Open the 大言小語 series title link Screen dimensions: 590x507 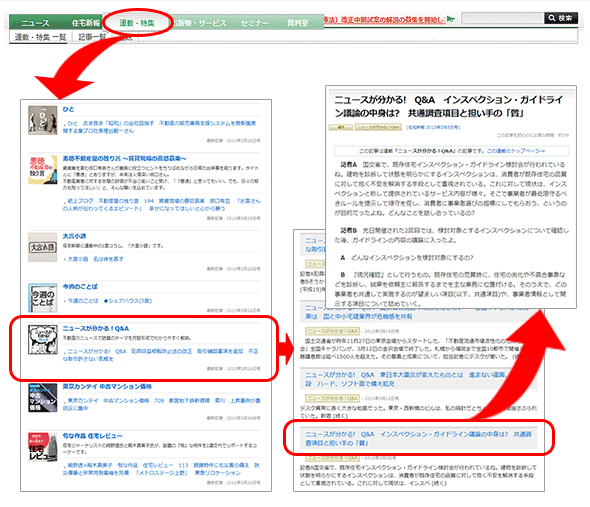tap(74, 236)
